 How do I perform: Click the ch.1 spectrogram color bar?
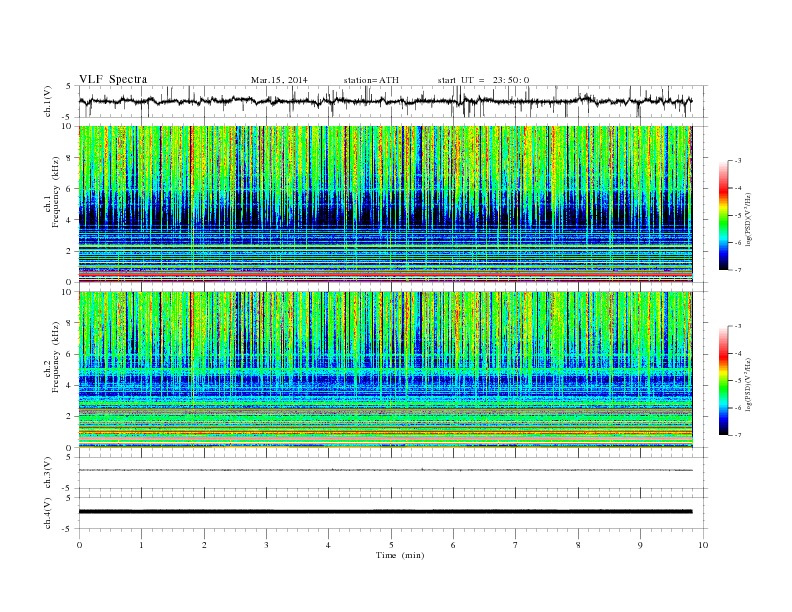724,215
